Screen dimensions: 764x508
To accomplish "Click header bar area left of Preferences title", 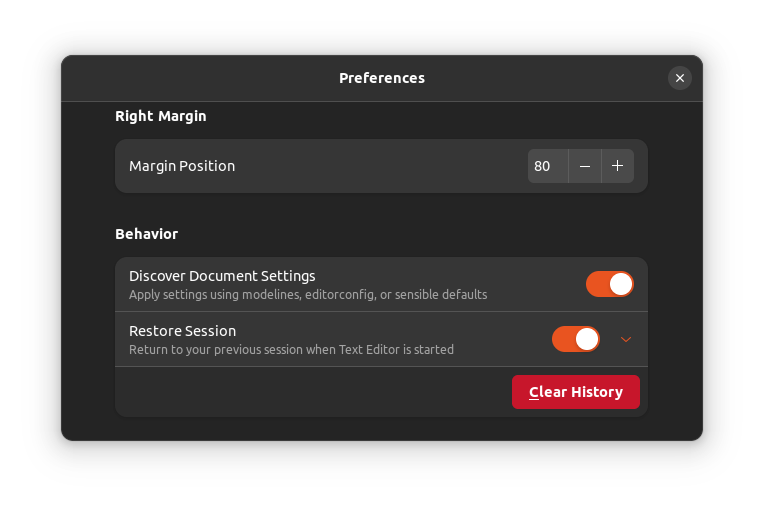I will pyautogui.click(x=200, y=78).
